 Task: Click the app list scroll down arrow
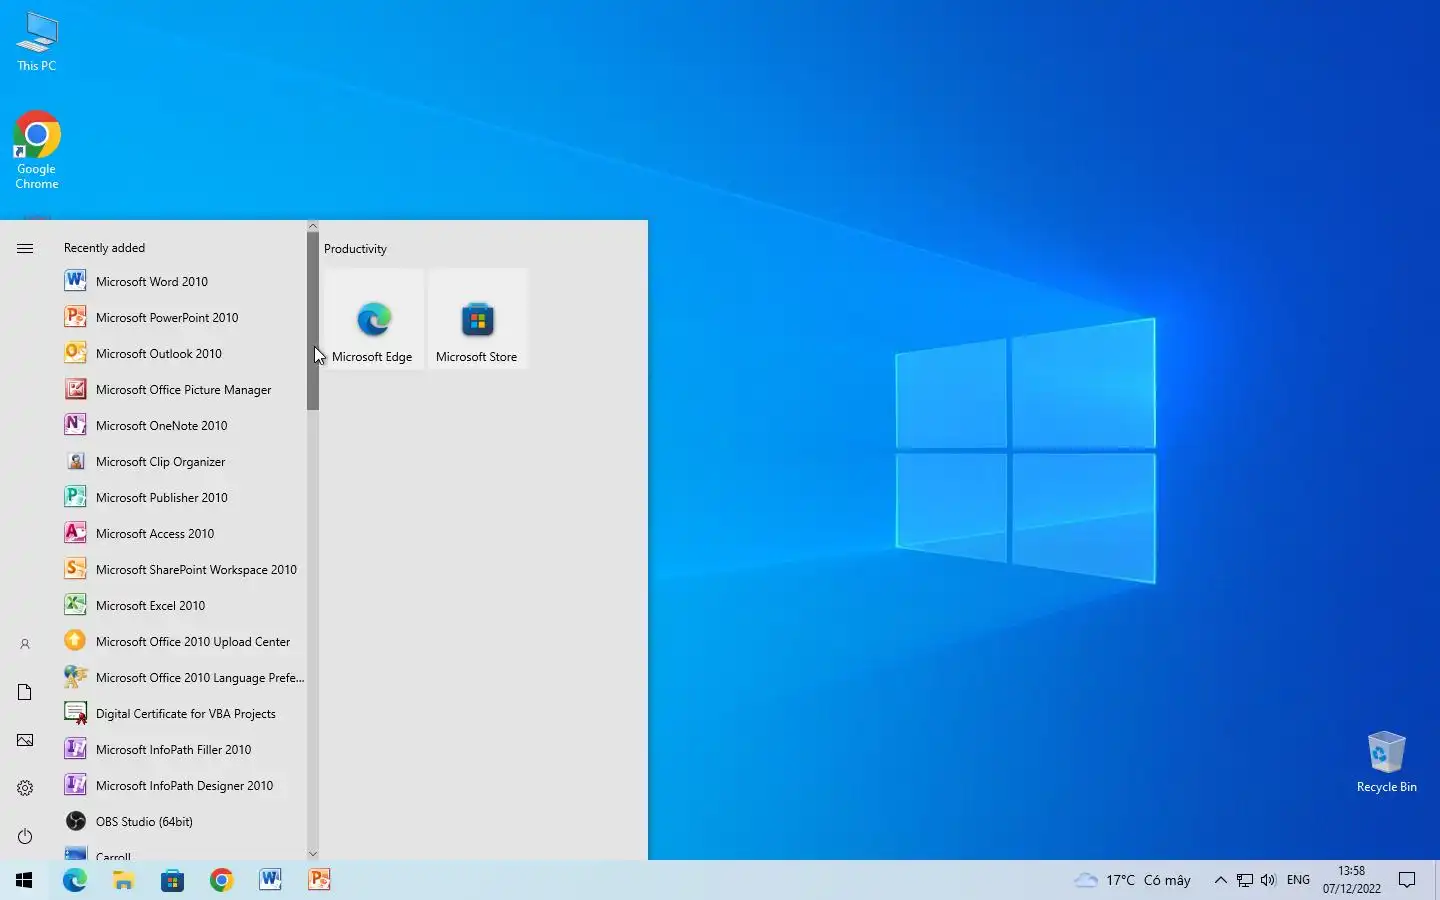click(x=313, y=854)
